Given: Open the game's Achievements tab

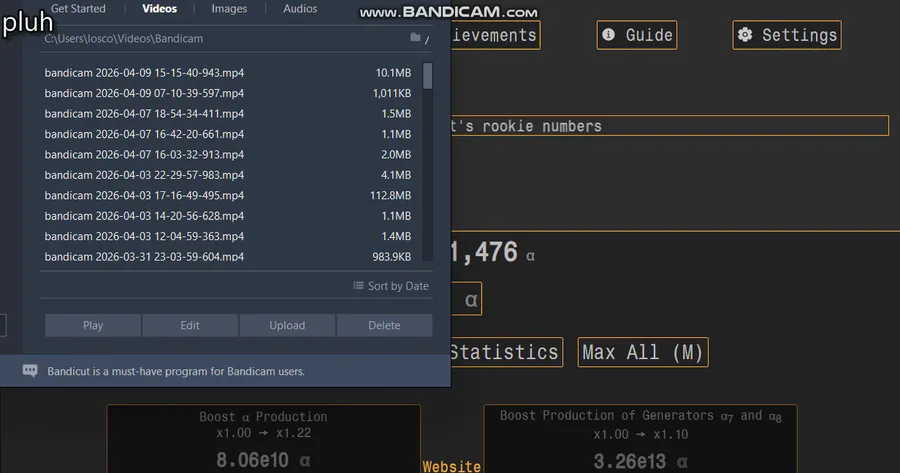Looking at the screenshot, I should point(495,35).
